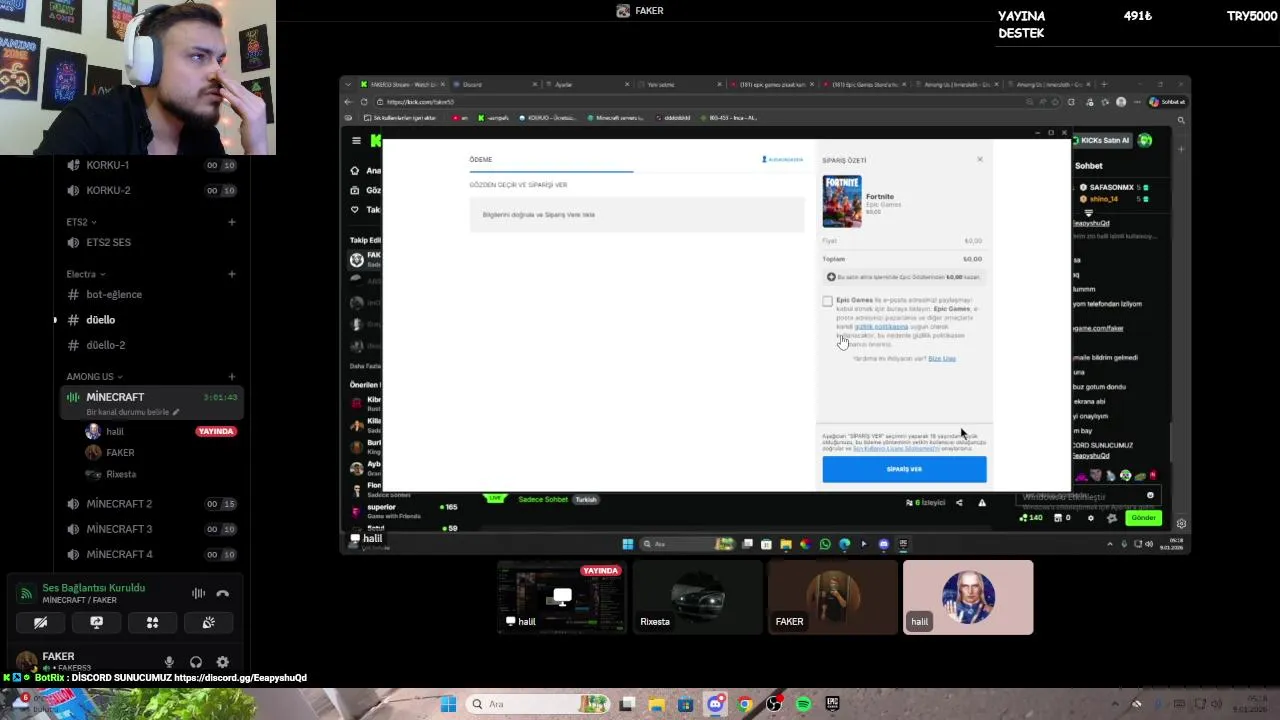Open the soundboard button in voice panel

208,622
